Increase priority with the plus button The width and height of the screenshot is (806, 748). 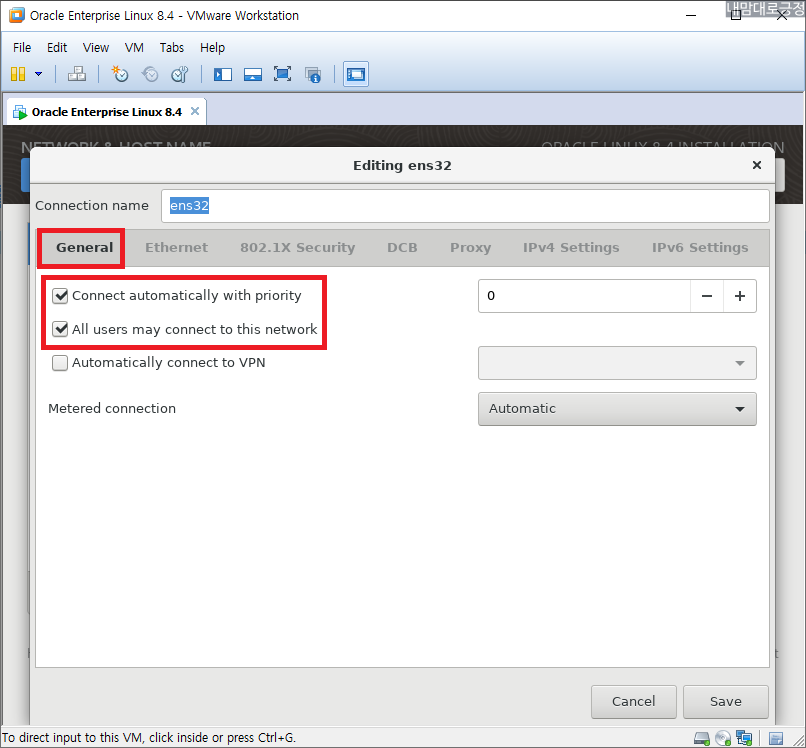(x=740, y=296)
